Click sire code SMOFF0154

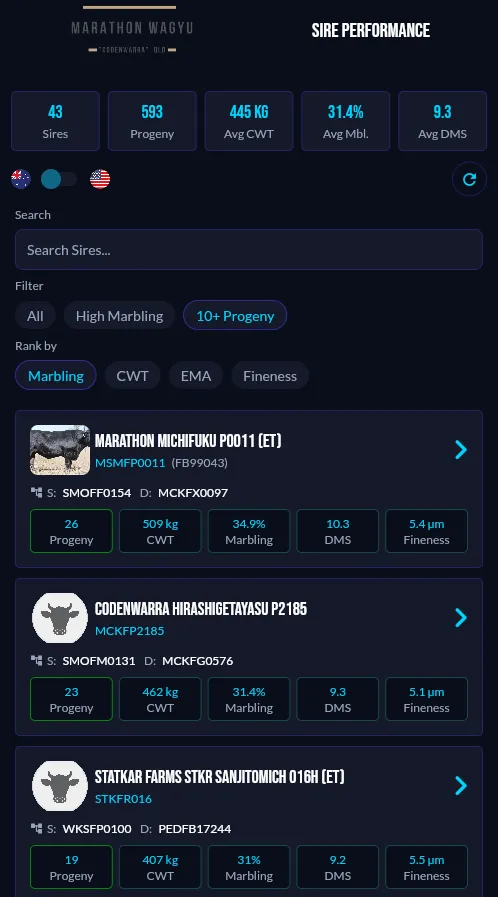[97, 493]
